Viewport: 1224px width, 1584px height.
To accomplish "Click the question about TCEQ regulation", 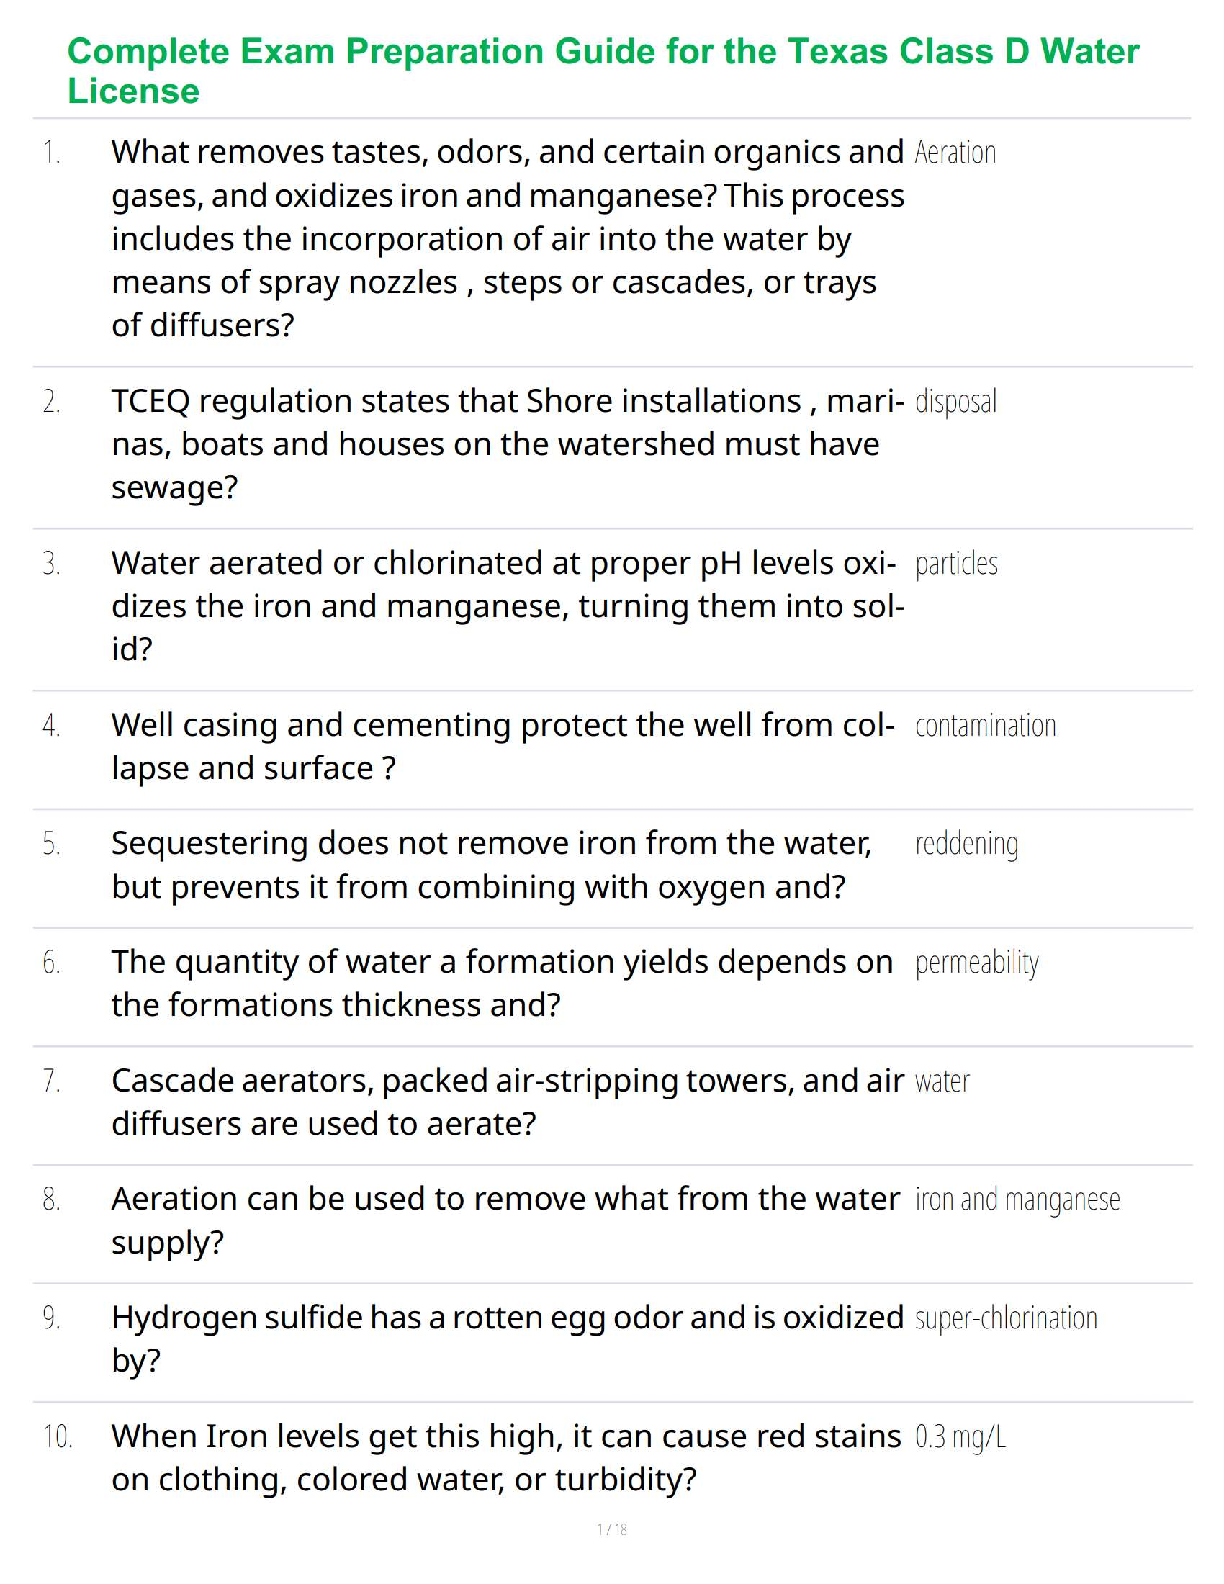I will click(x=507, y=444).
